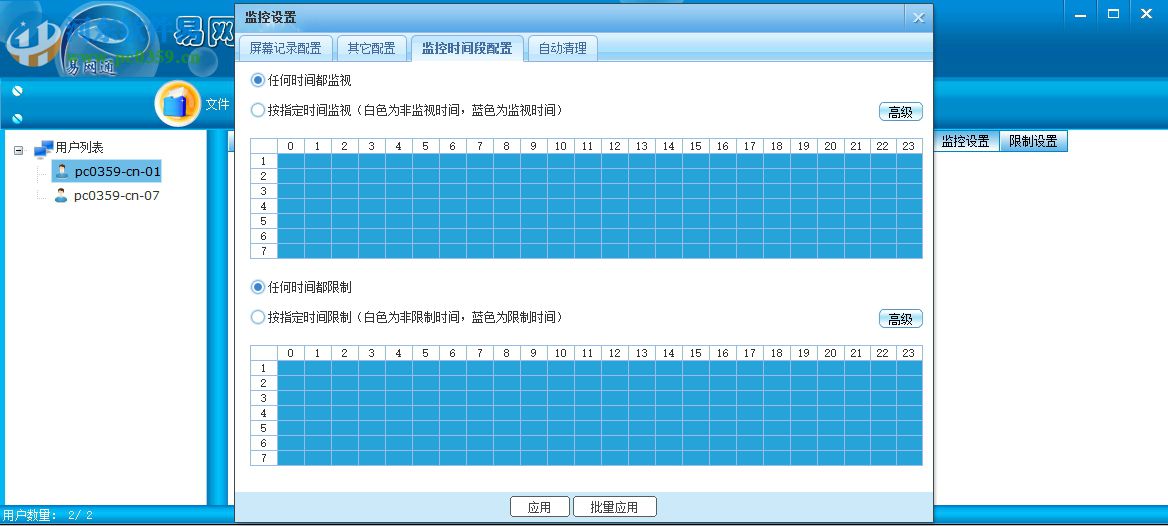Click hour 23 header in monitoring grid
This screenshot has width=1168, height=526.
(x=909, y=146)
